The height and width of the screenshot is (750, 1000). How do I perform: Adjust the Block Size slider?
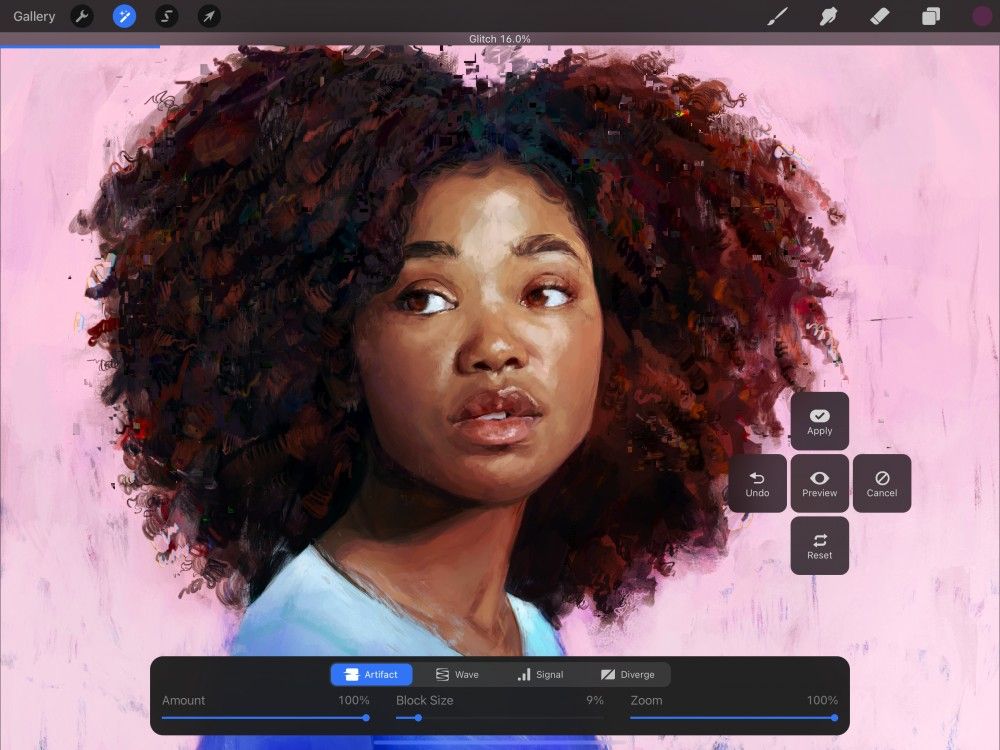tap(417, 717)
